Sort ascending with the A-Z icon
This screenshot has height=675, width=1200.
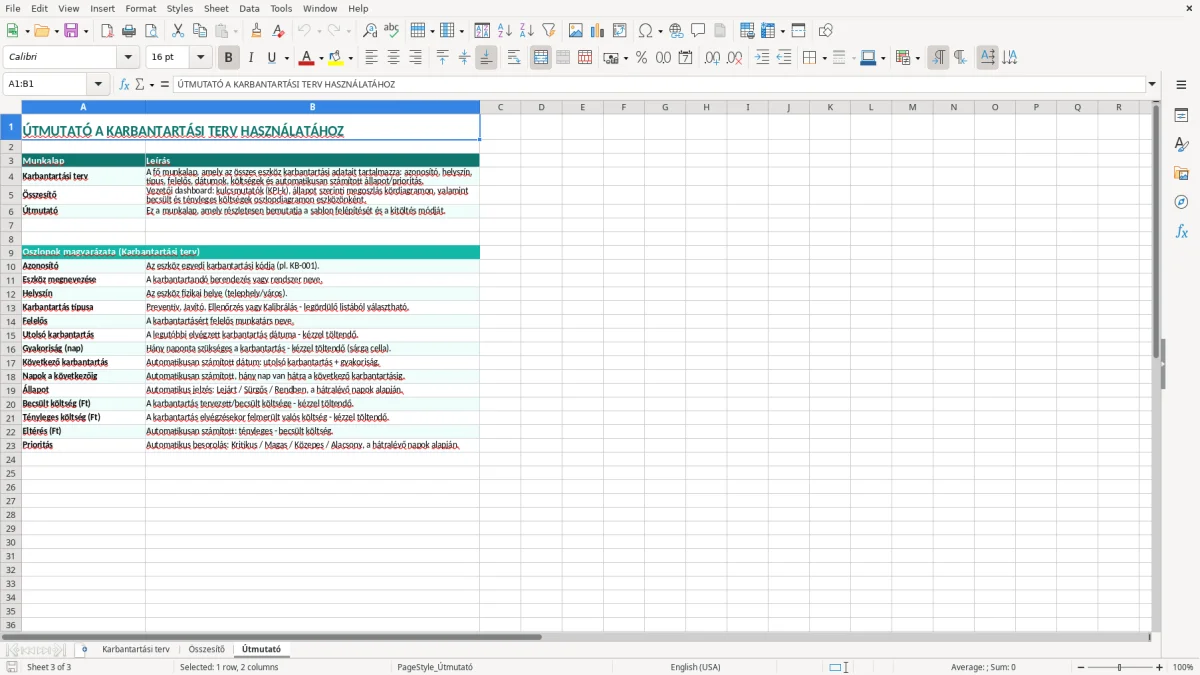tap(505, 31)
